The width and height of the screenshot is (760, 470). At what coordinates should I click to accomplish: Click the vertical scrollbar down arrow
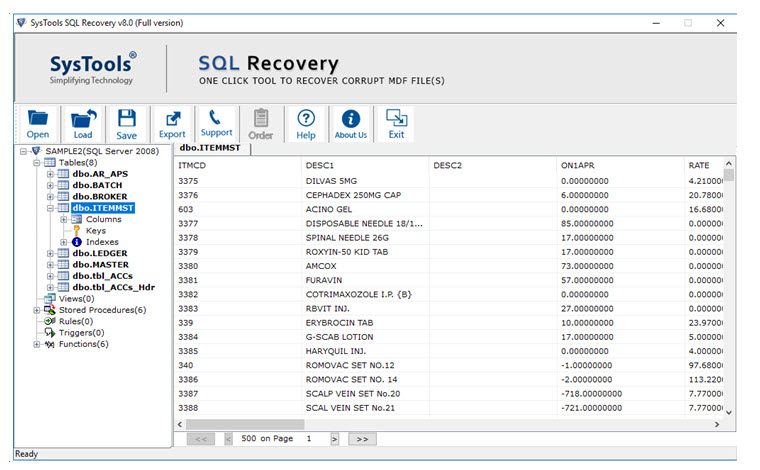click(728, 412)
